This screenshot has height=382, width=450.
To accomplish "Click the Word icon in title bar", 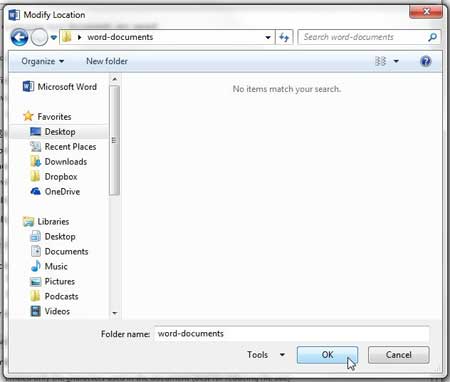I will click(x=14, y=15).
